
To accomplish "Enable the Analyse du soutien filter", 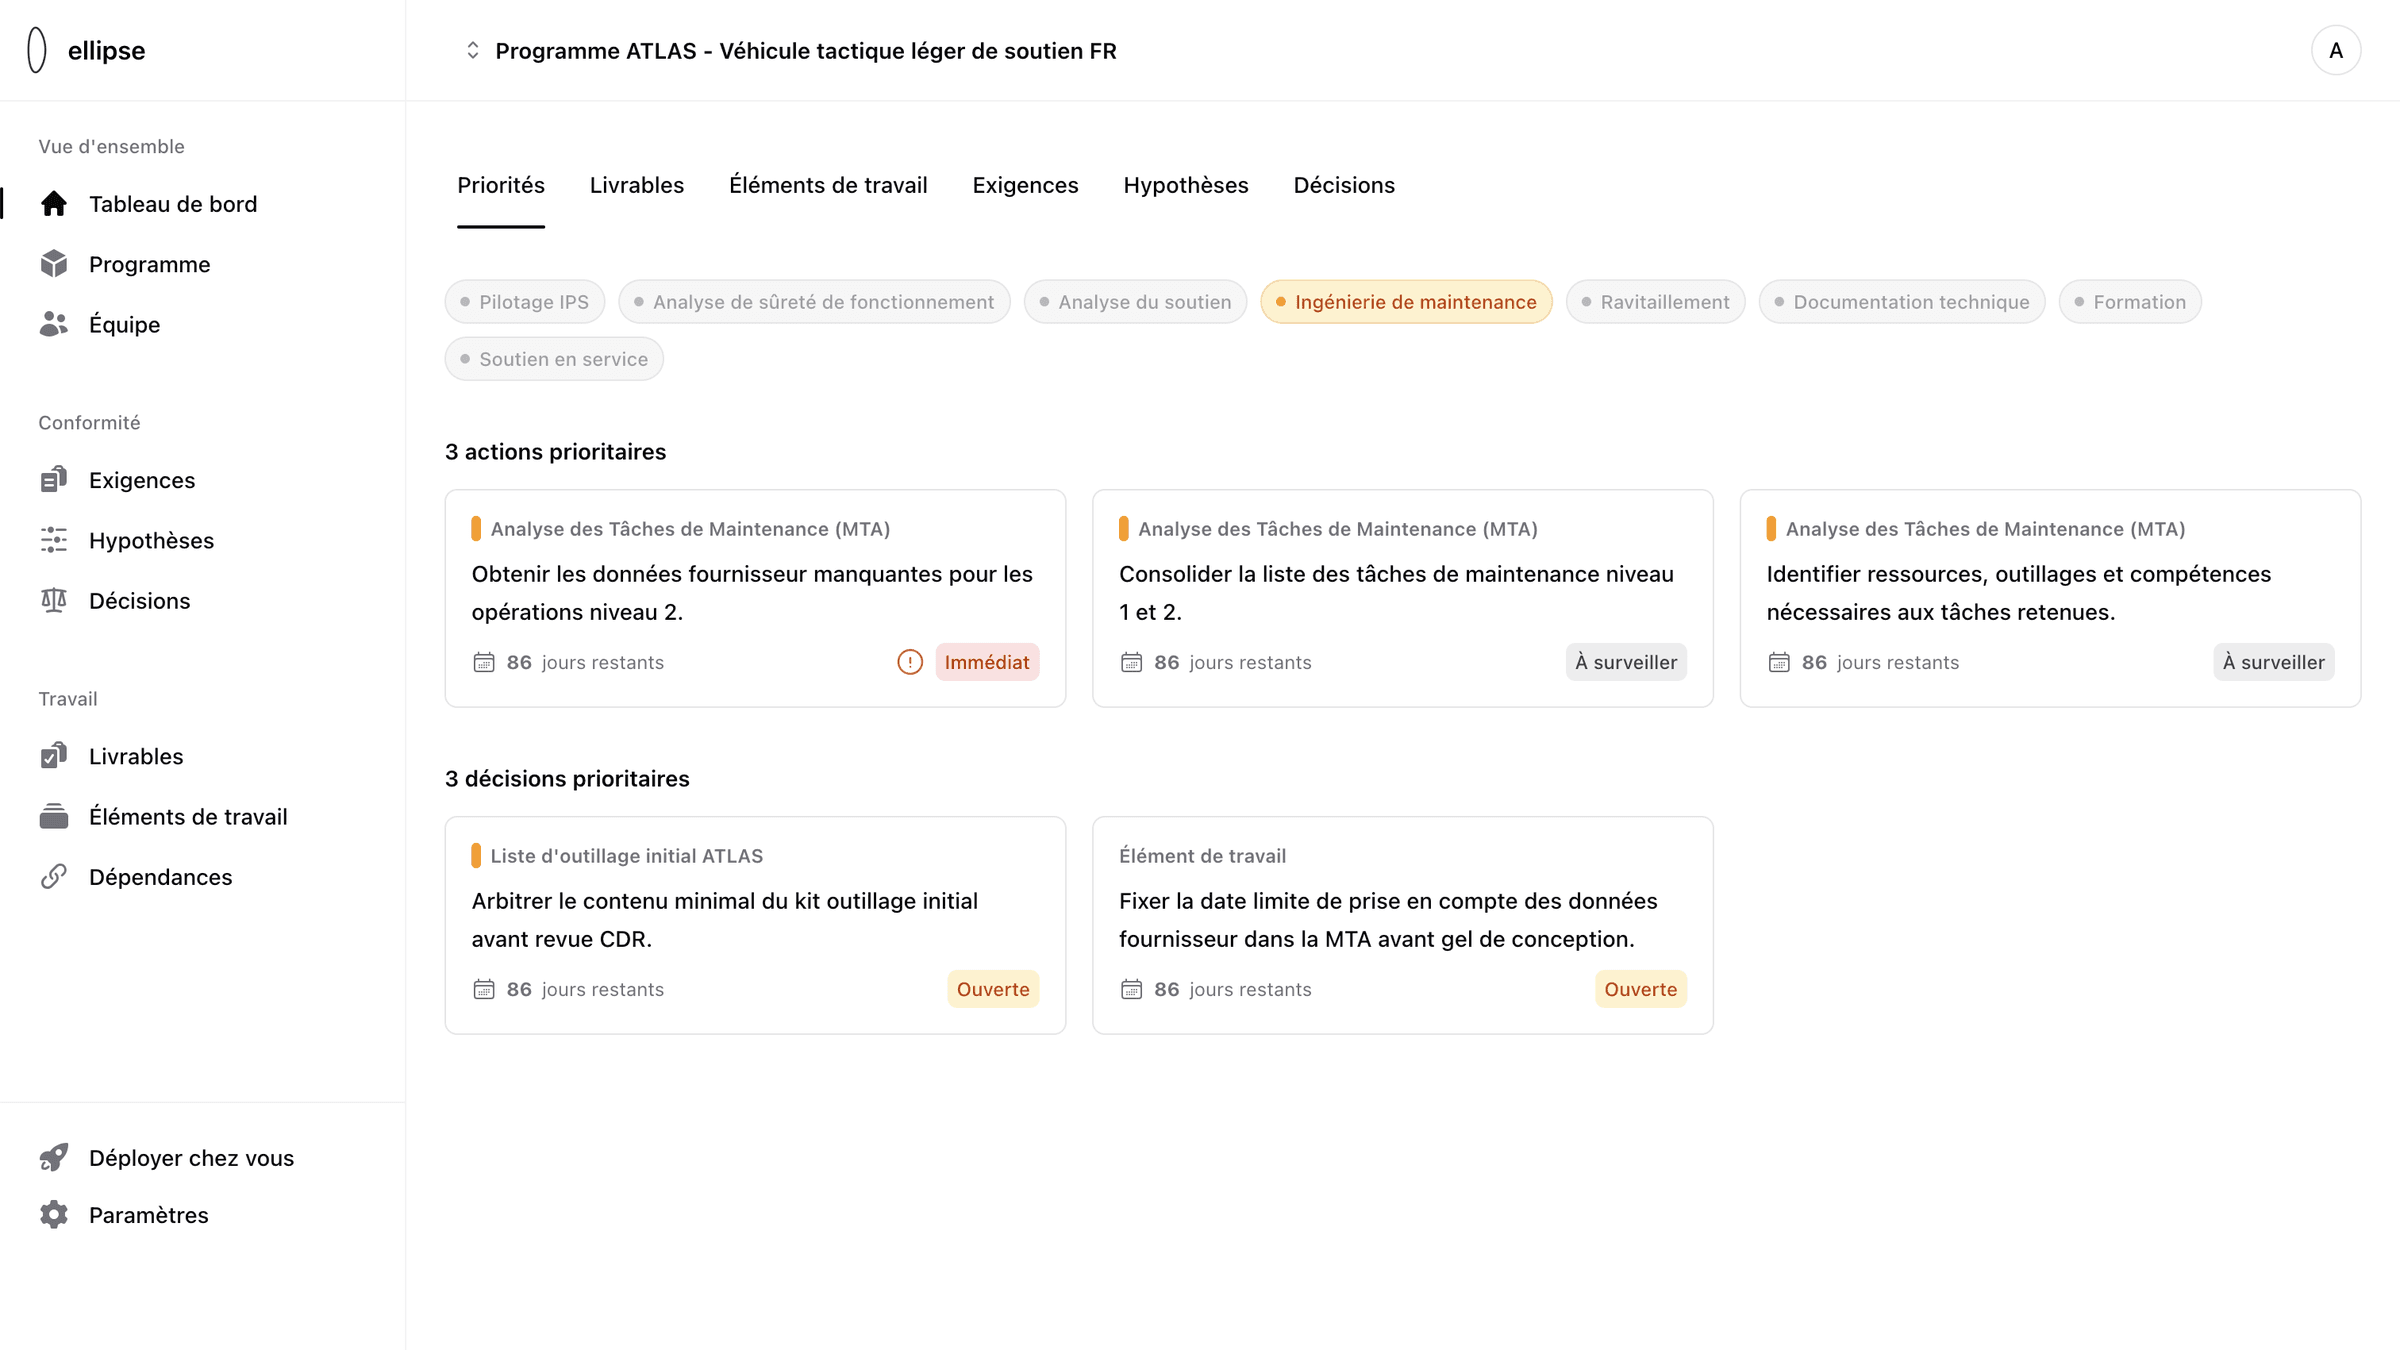I will tap(1135, 302).
